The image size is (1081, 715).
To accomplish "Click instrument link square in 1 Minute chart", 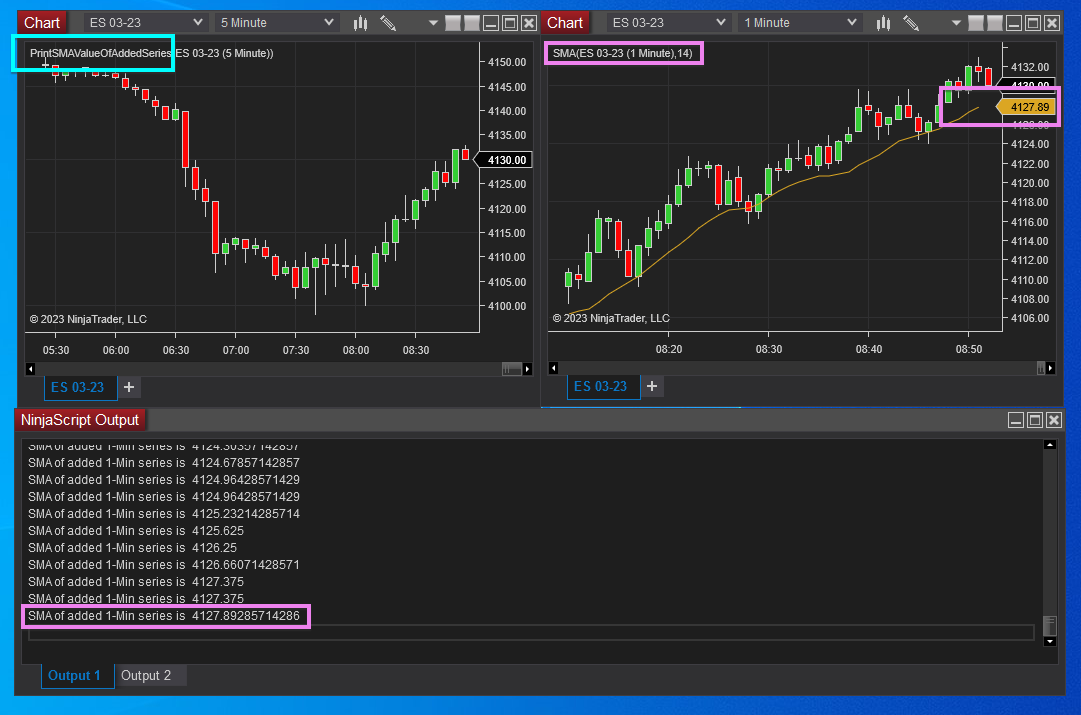I will coord(976,23).
